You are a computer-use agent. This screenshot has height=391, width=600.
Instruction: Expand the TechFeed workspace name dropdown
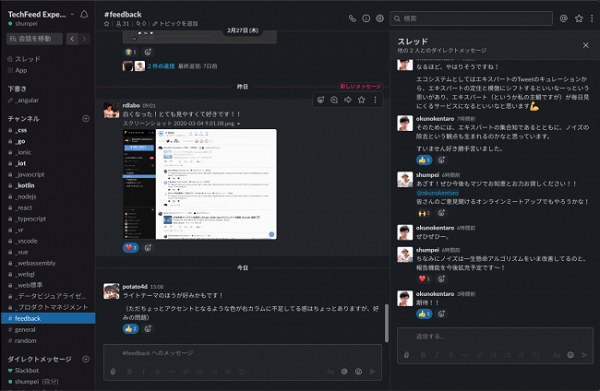click(72, 15)
